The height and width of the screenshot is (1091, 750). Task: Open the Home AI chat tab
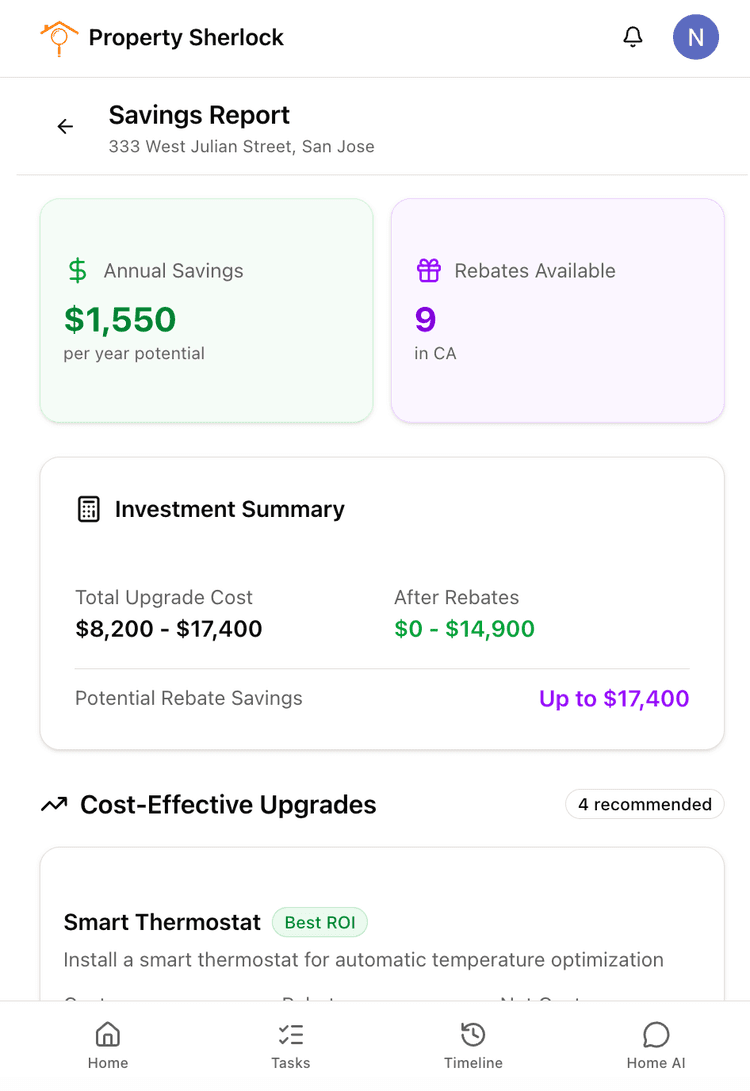pos(656,1045)
